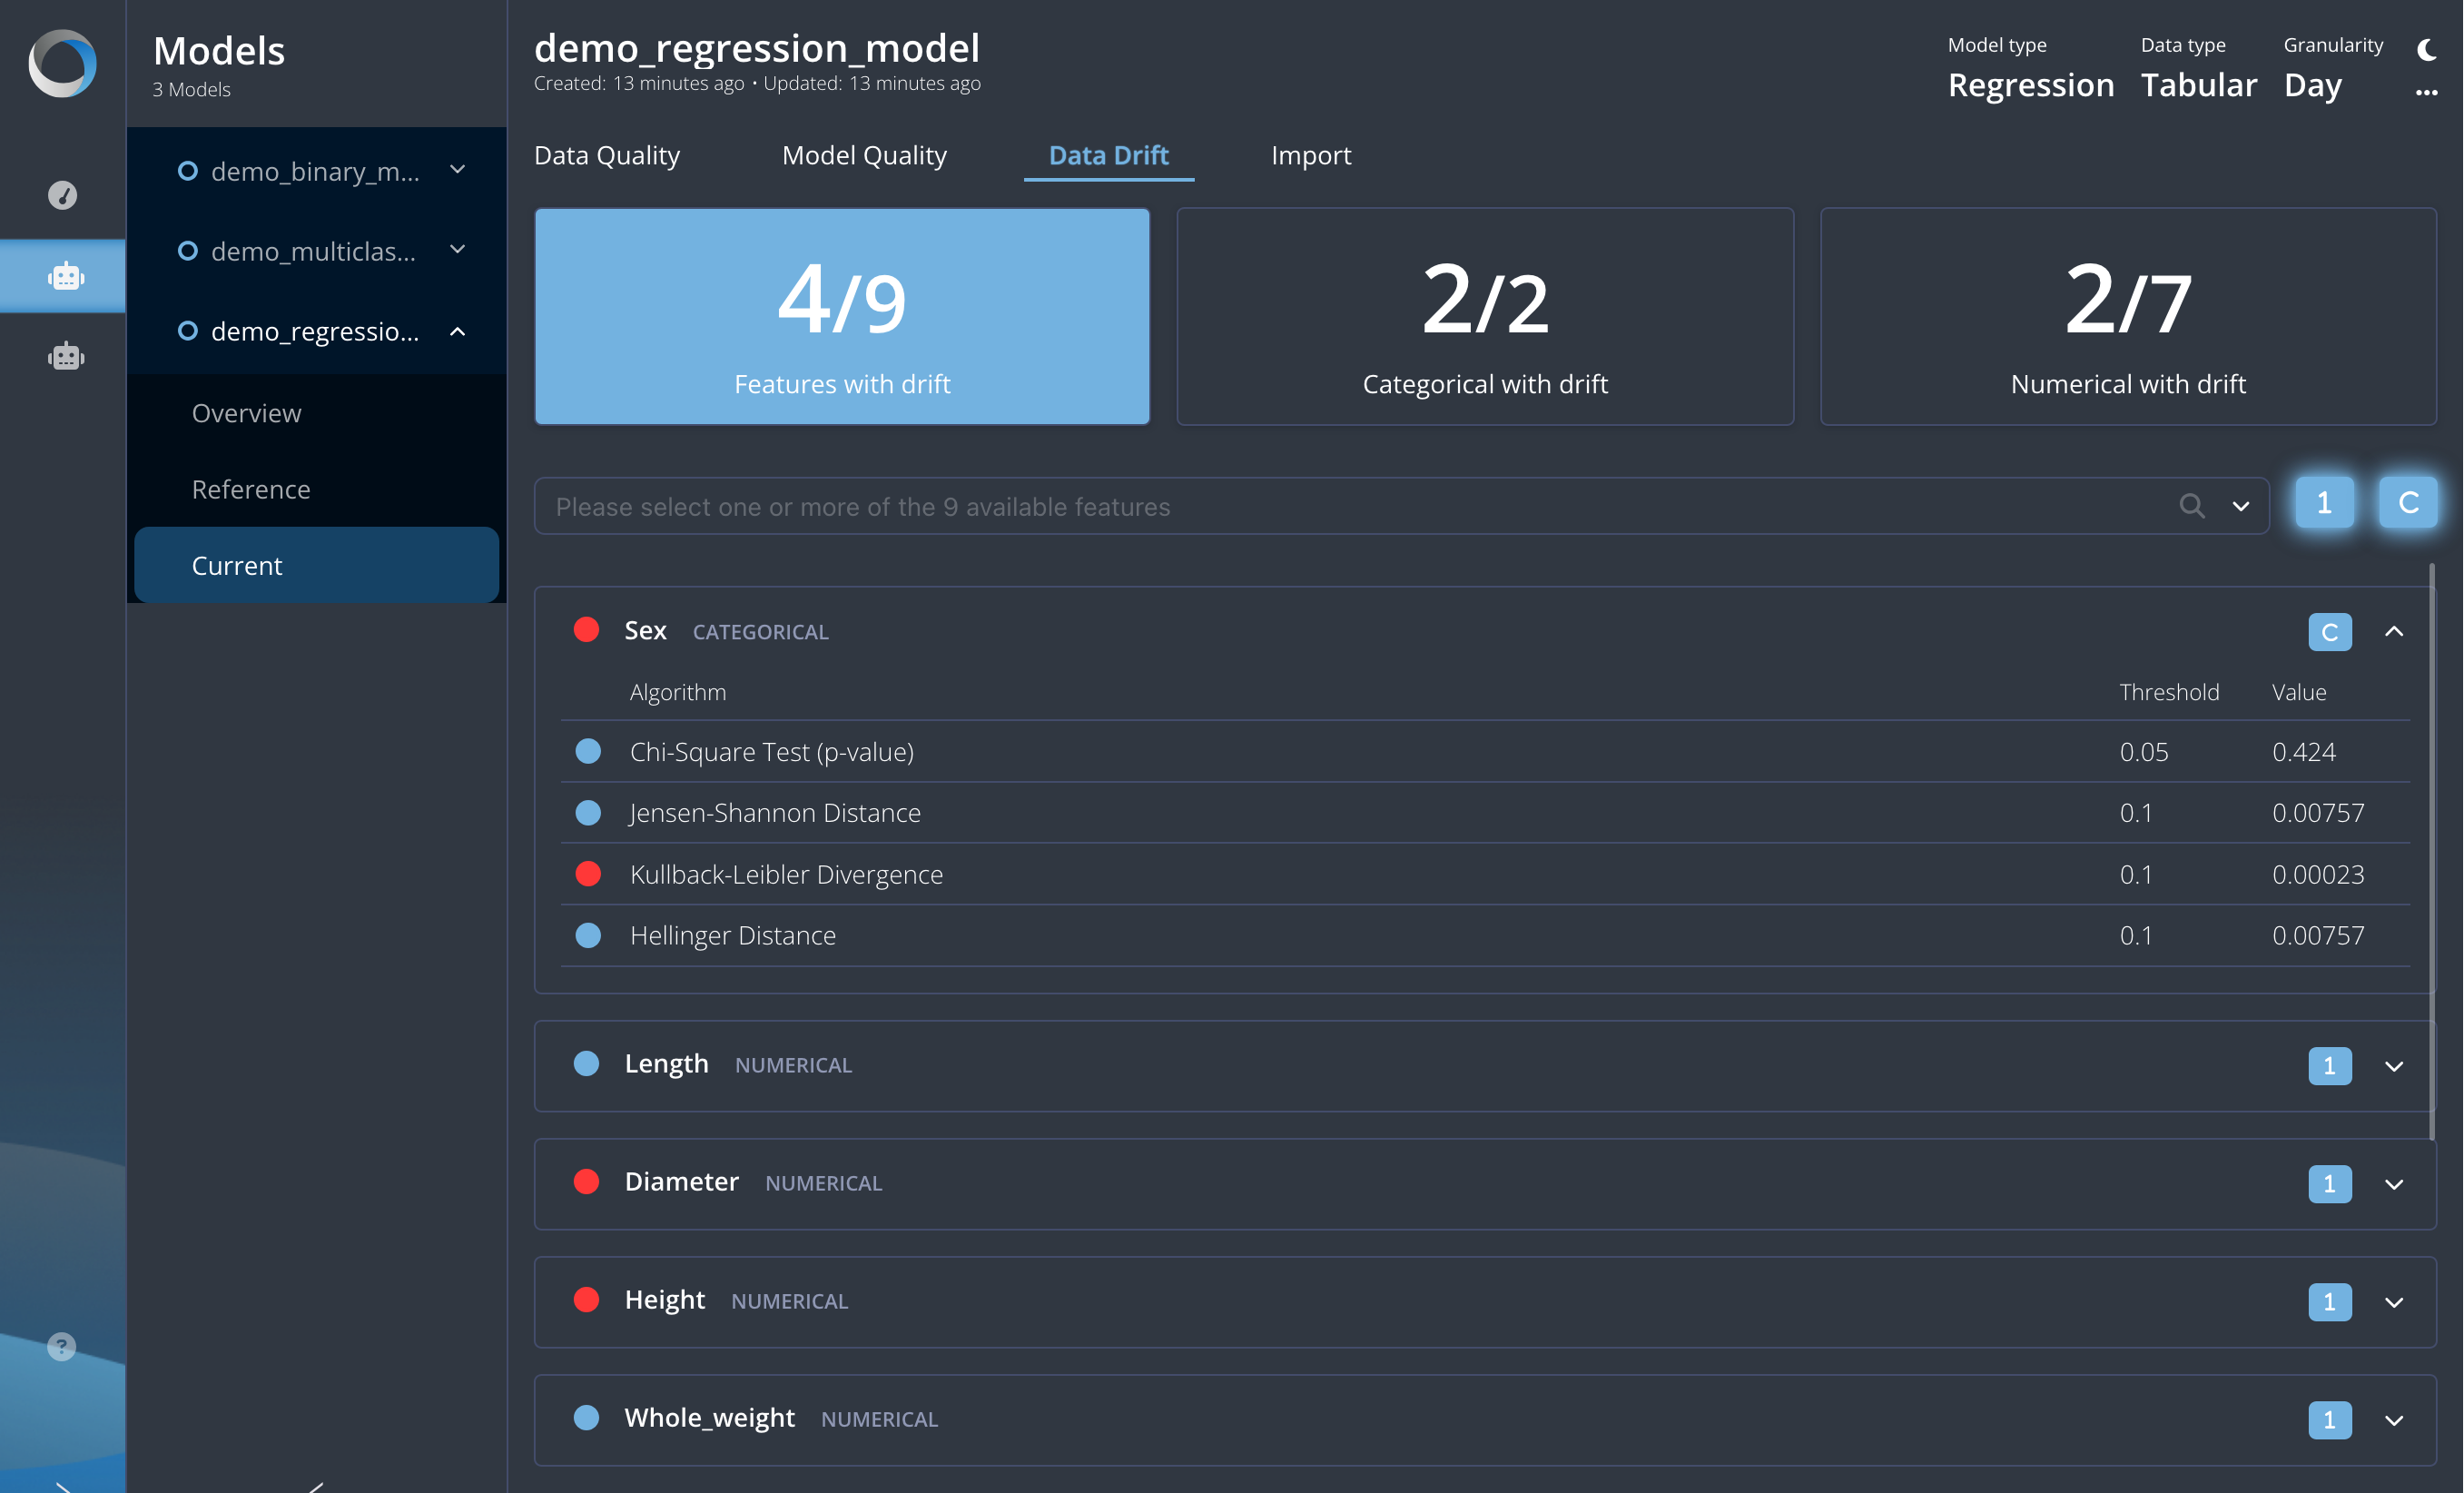Toggle categorical filter button labeled C
Viewport: 2464px width, 1493px height.
pyautogui.click(x=2408, y=502)
